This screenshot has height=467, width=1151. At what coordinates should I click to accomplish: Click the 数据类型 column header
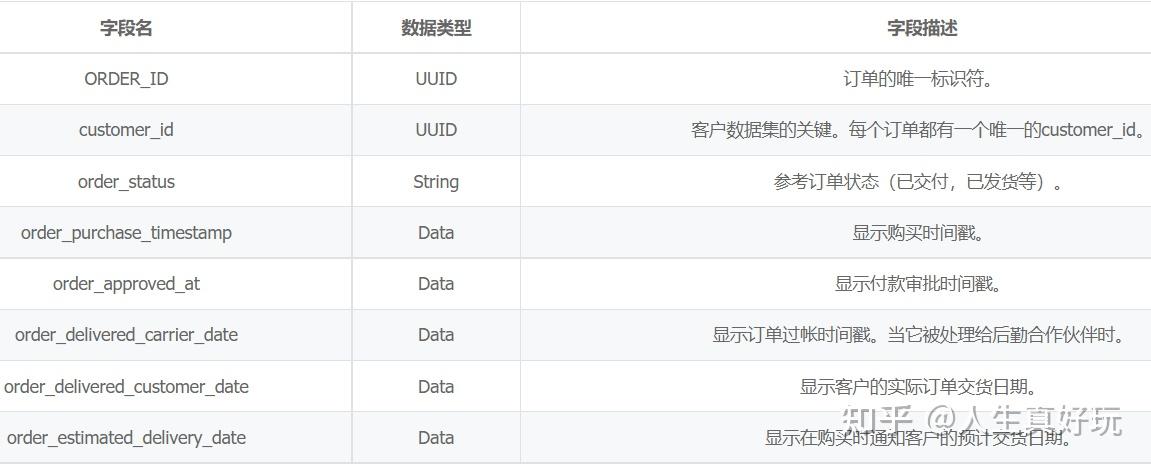436,28
